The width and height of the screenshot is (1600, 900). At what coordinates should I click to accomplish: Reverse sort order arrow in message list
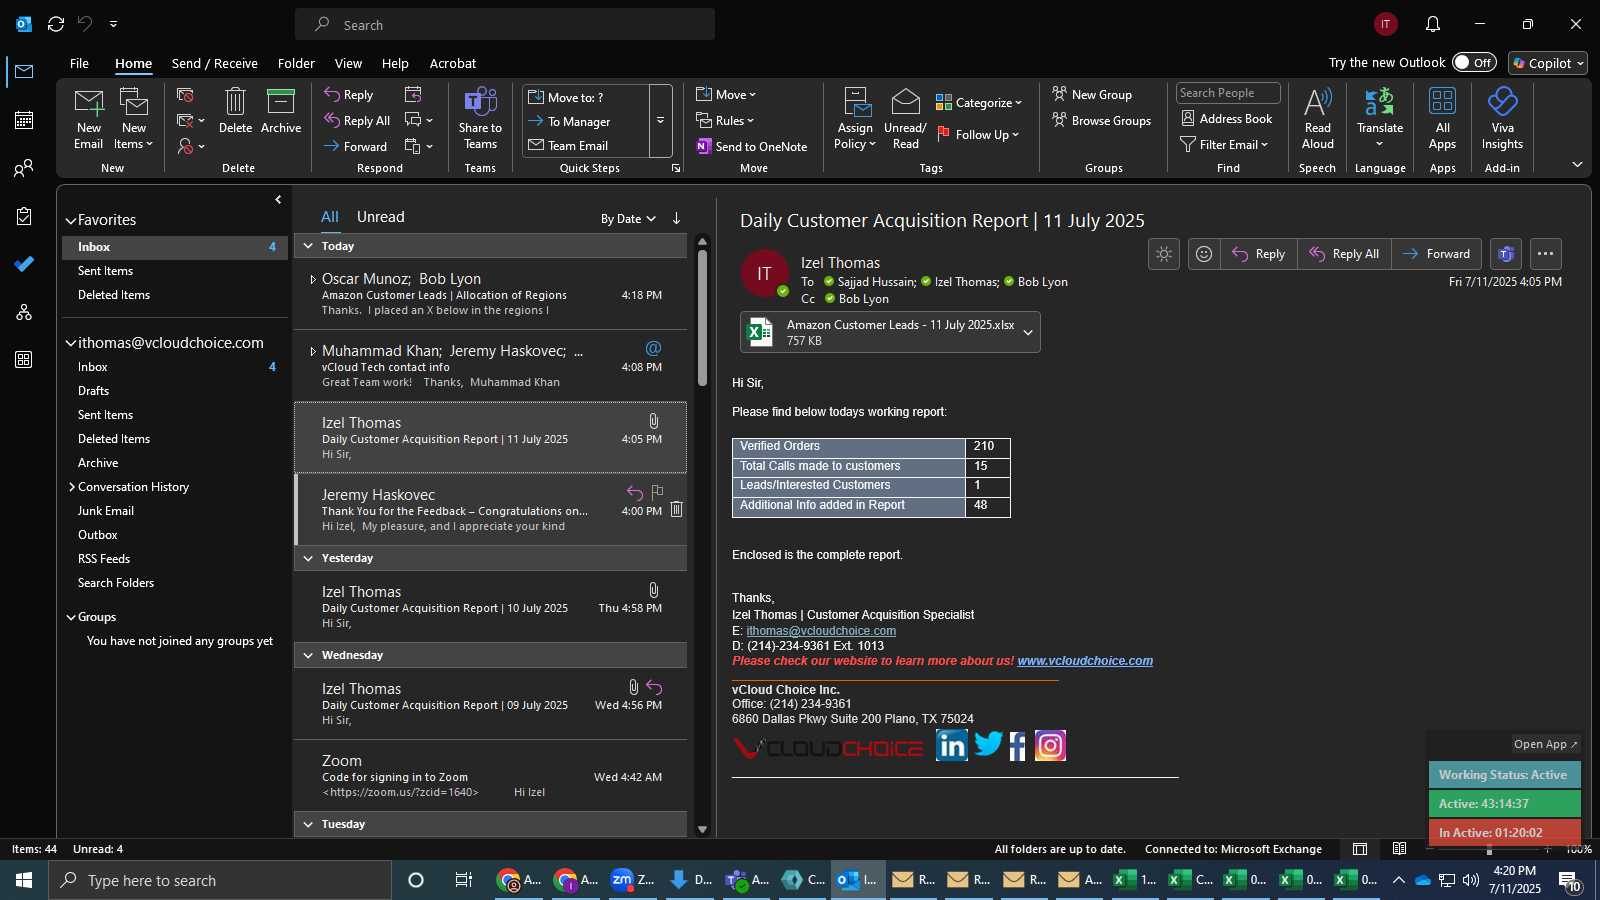pos(676,218)
